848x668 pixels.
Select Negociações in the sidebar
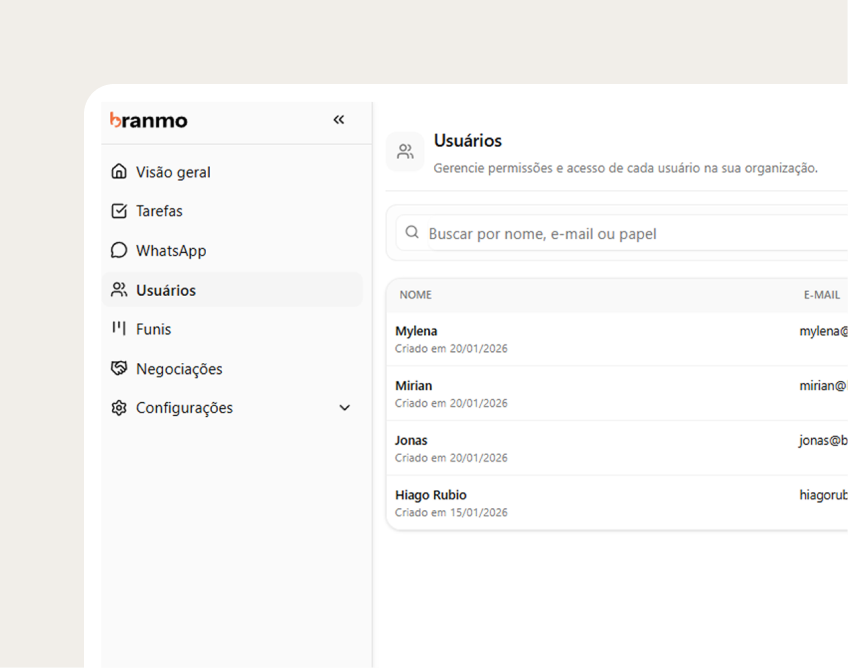point(179,369)
